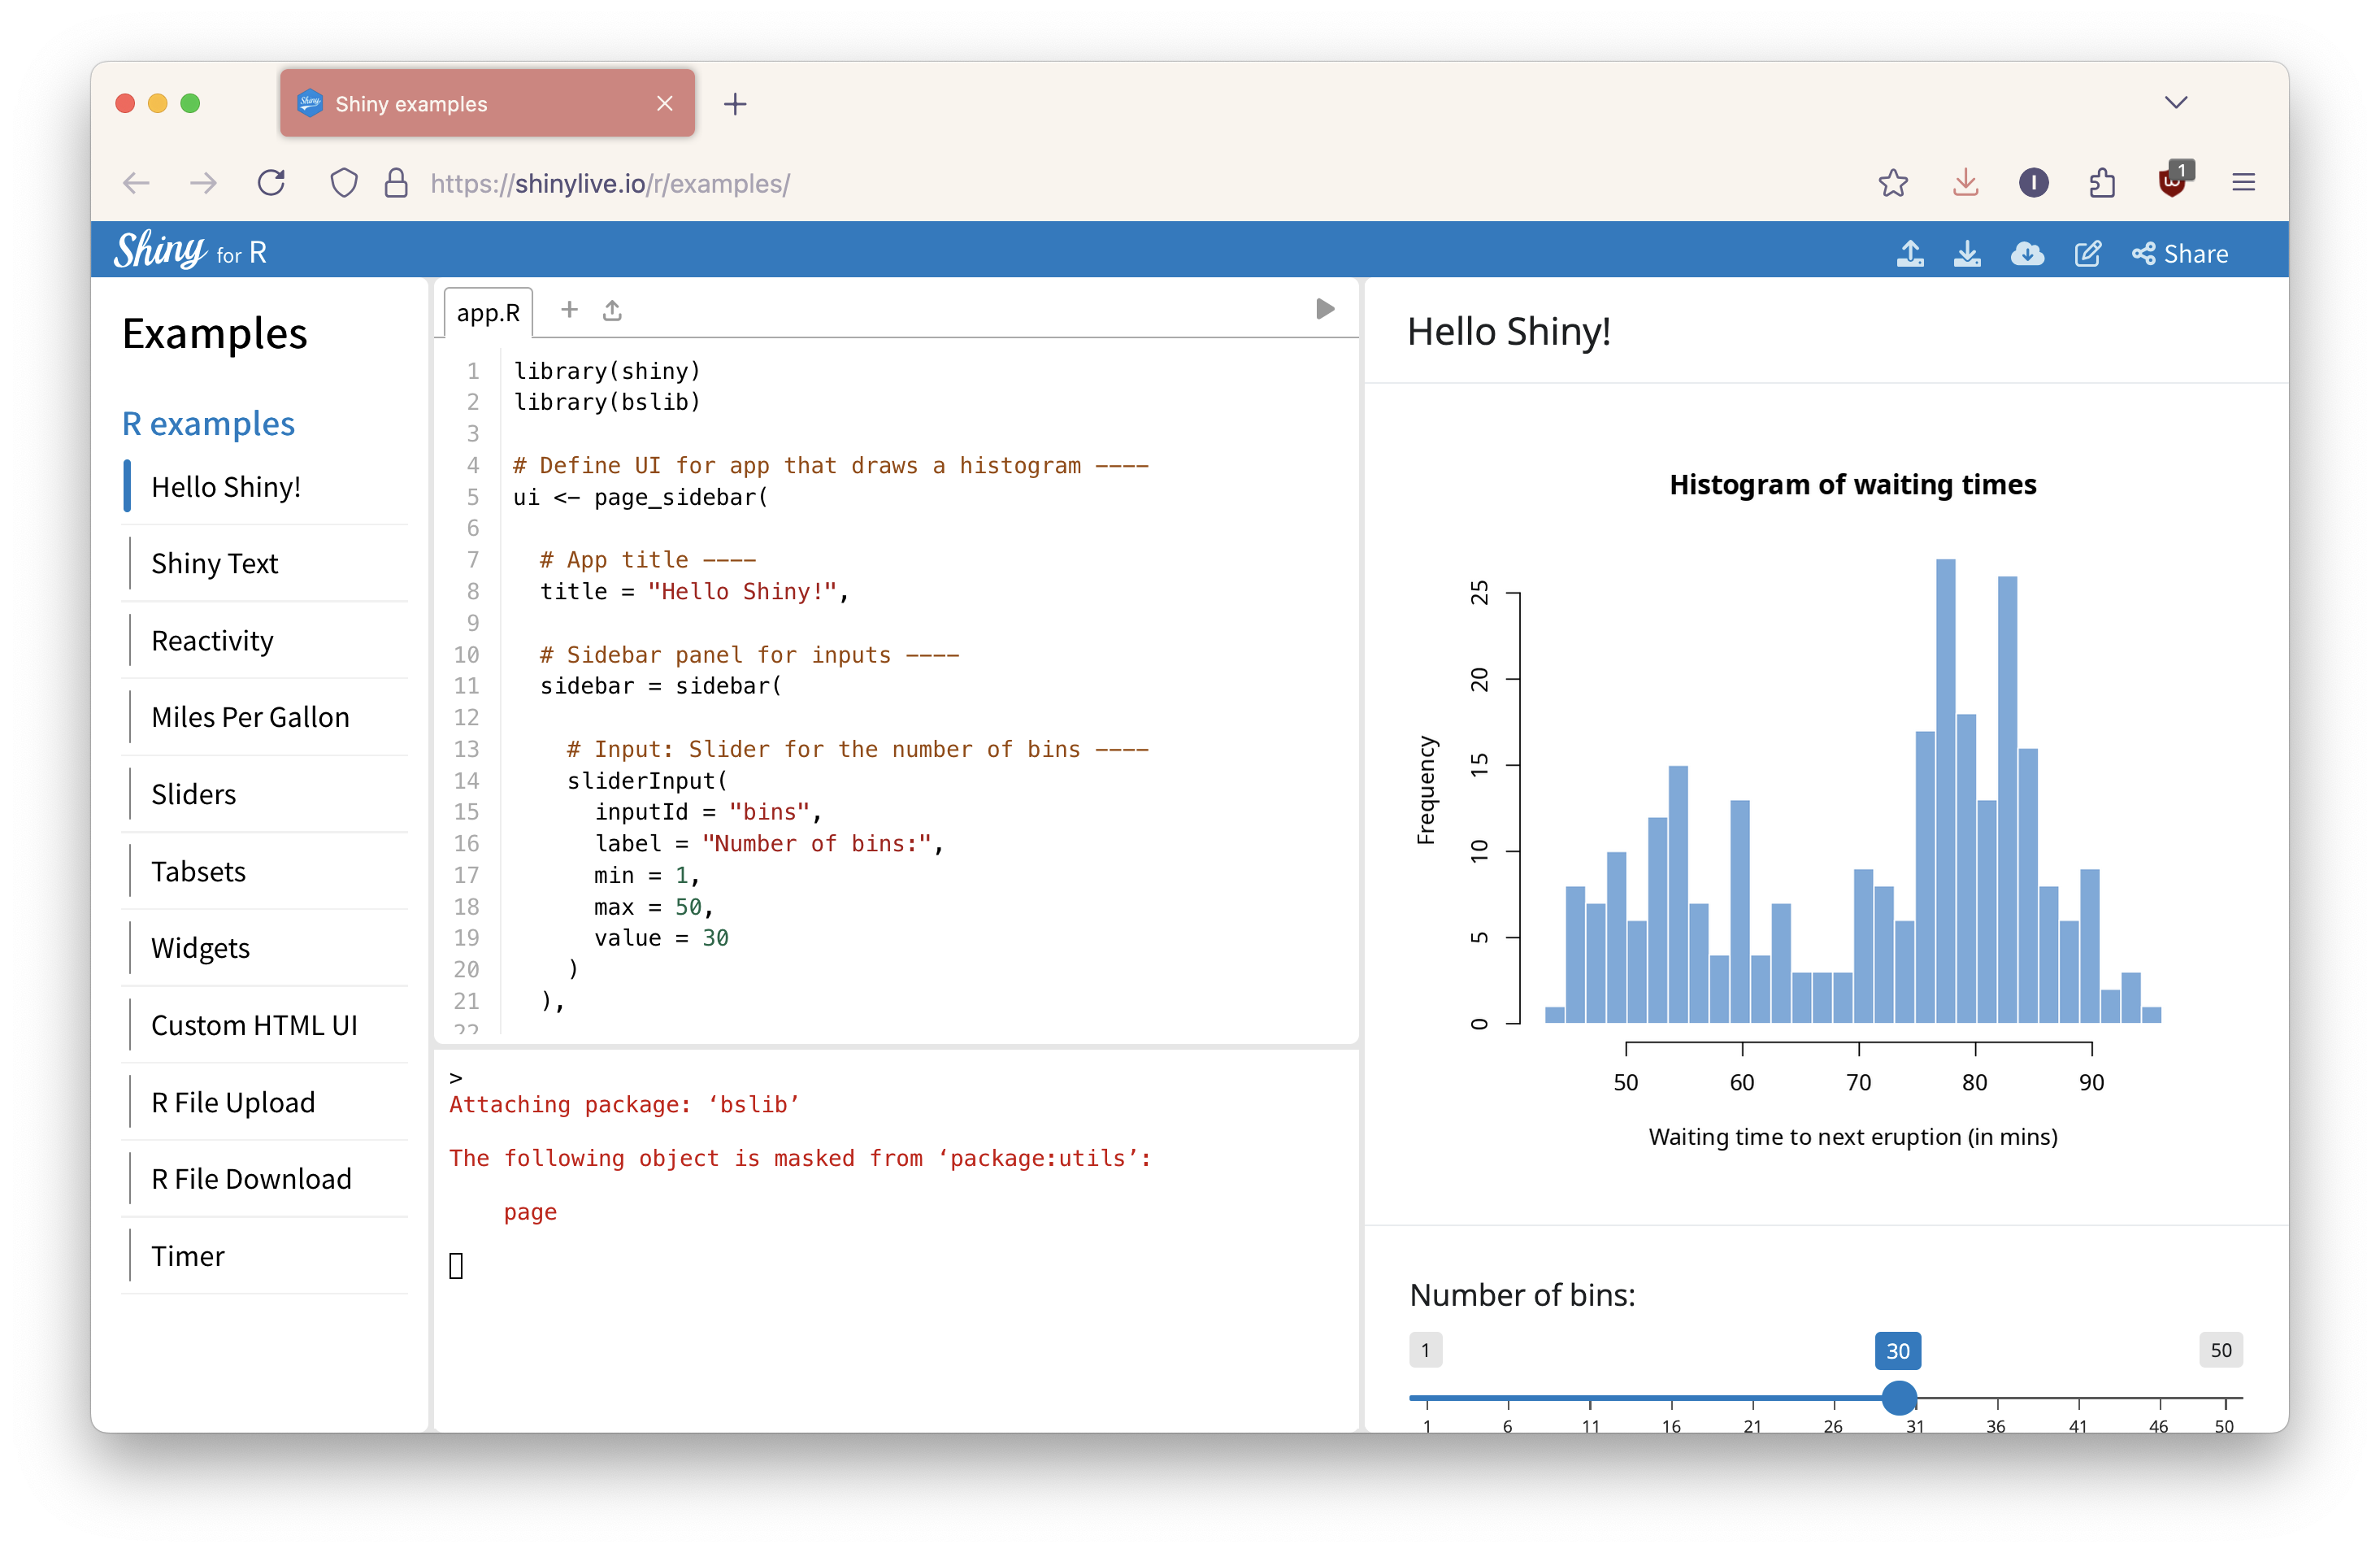Click the upload file icon beside app.R
Screen dimensions: 2380x1553
pos(612,311)
